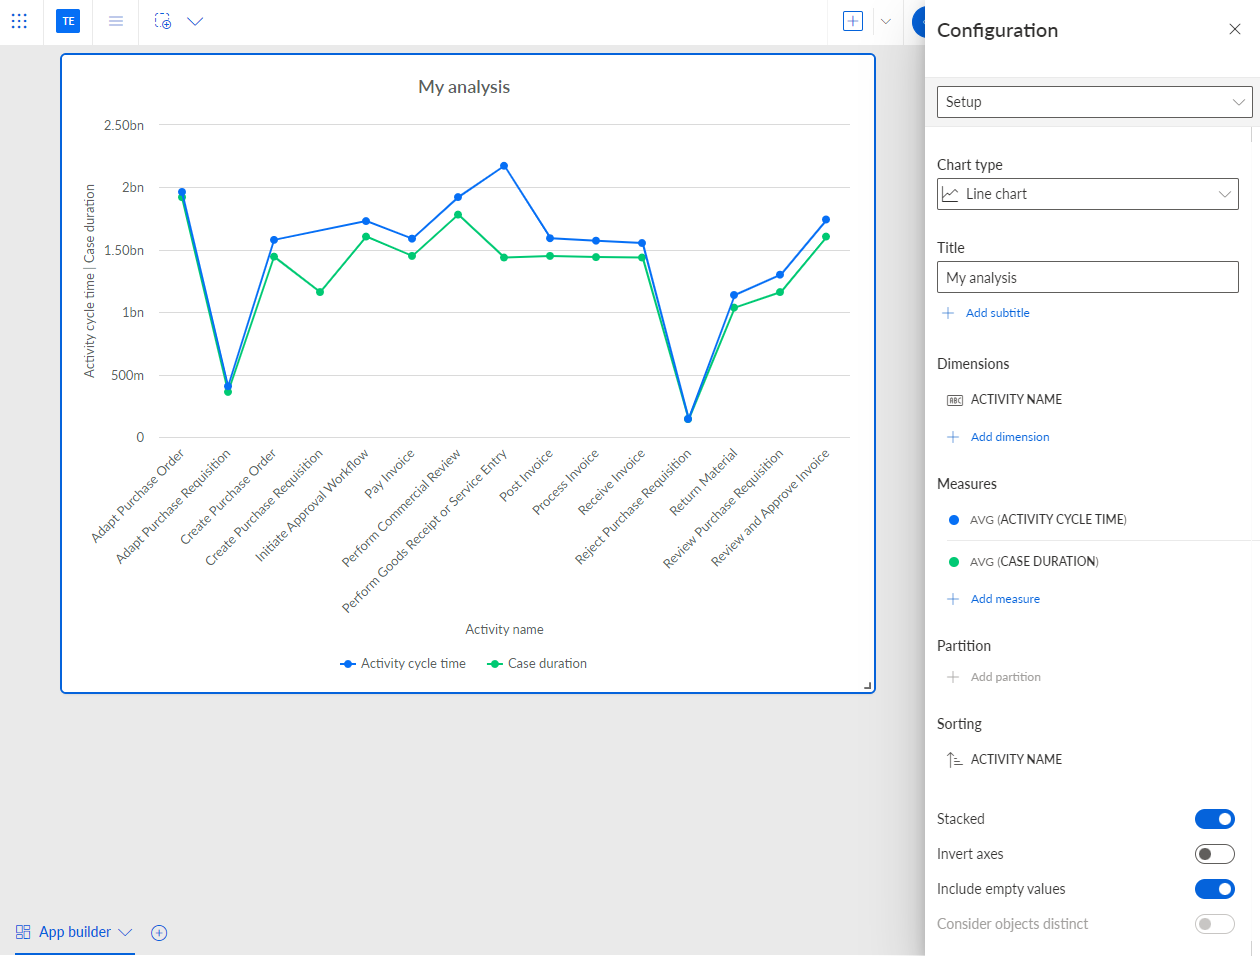Click the blue AVG Activity Cycle Time swatch
Viewport: 1260px width, 956px height.
[x=954, y=520]
